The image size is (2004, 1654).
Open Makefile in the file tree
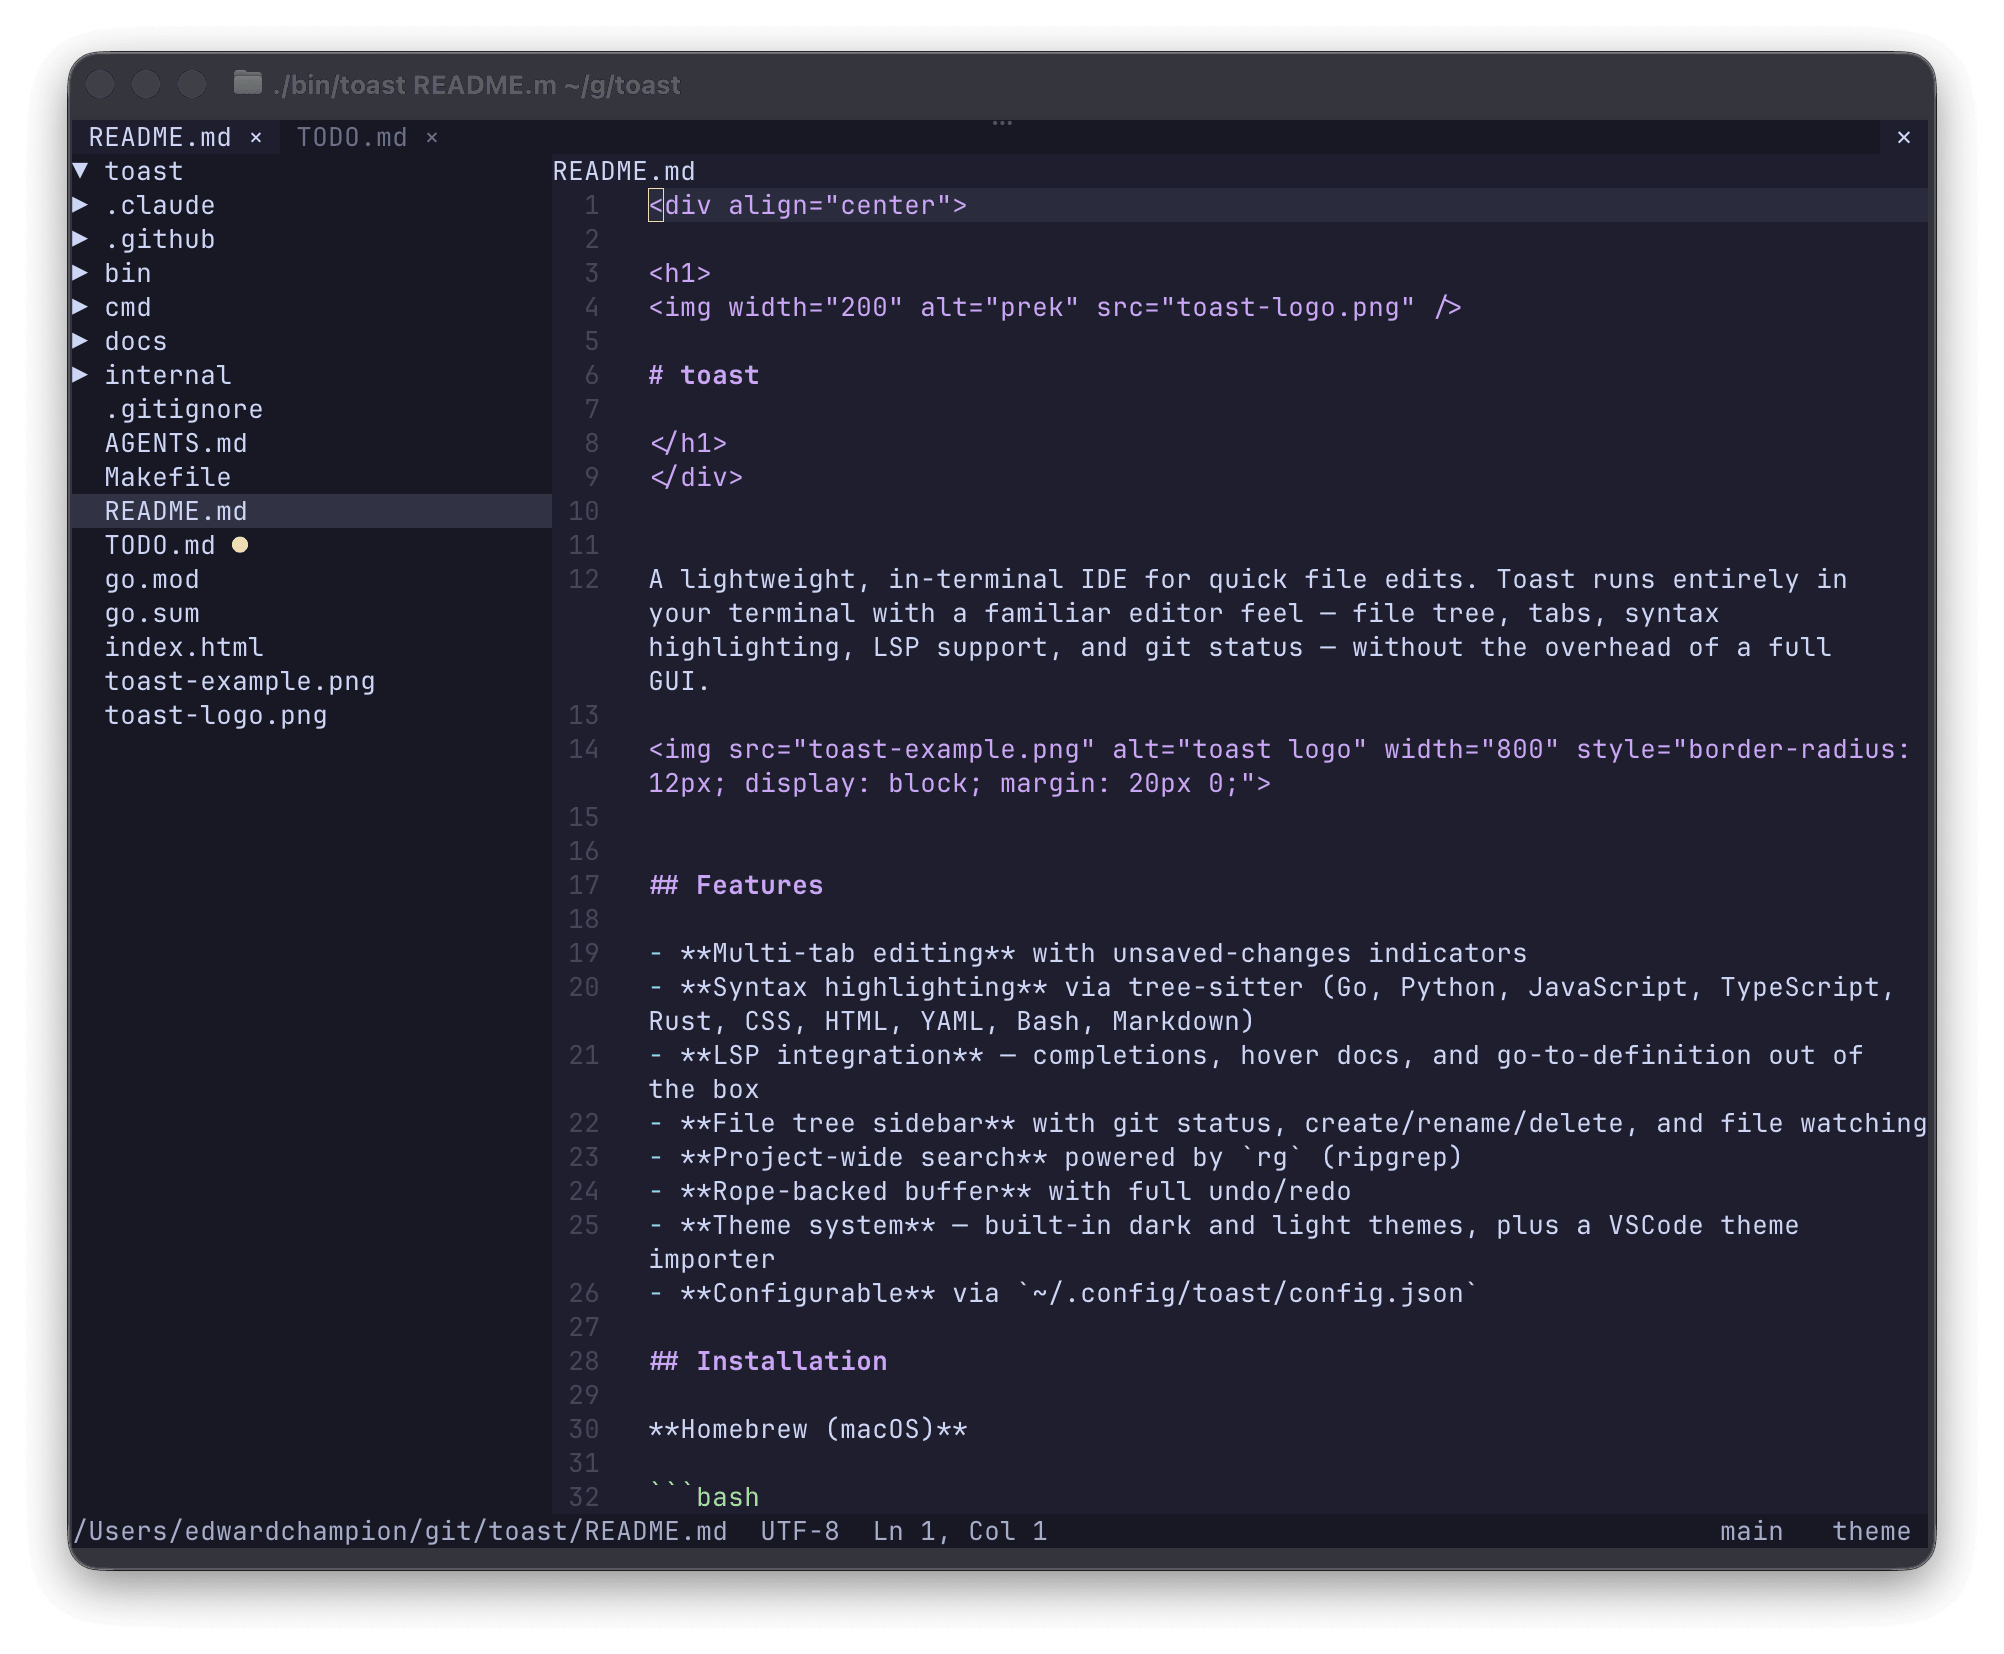167,477
